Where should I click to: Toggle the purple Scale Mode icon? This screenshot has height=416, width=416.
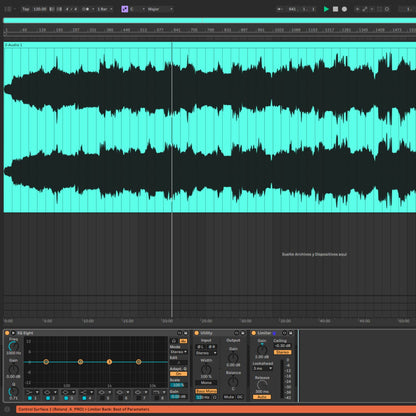125,9
